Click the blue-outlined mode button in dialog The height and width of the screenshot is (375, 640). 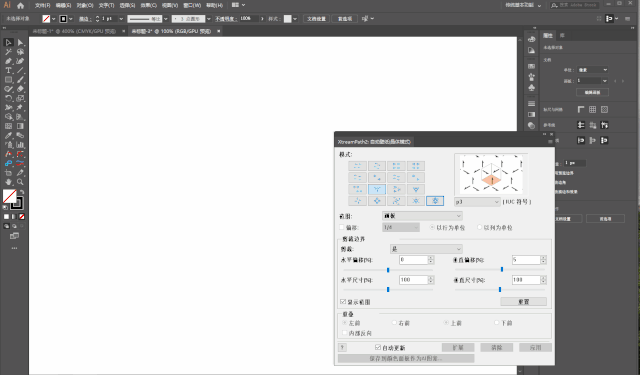point(435,201)
